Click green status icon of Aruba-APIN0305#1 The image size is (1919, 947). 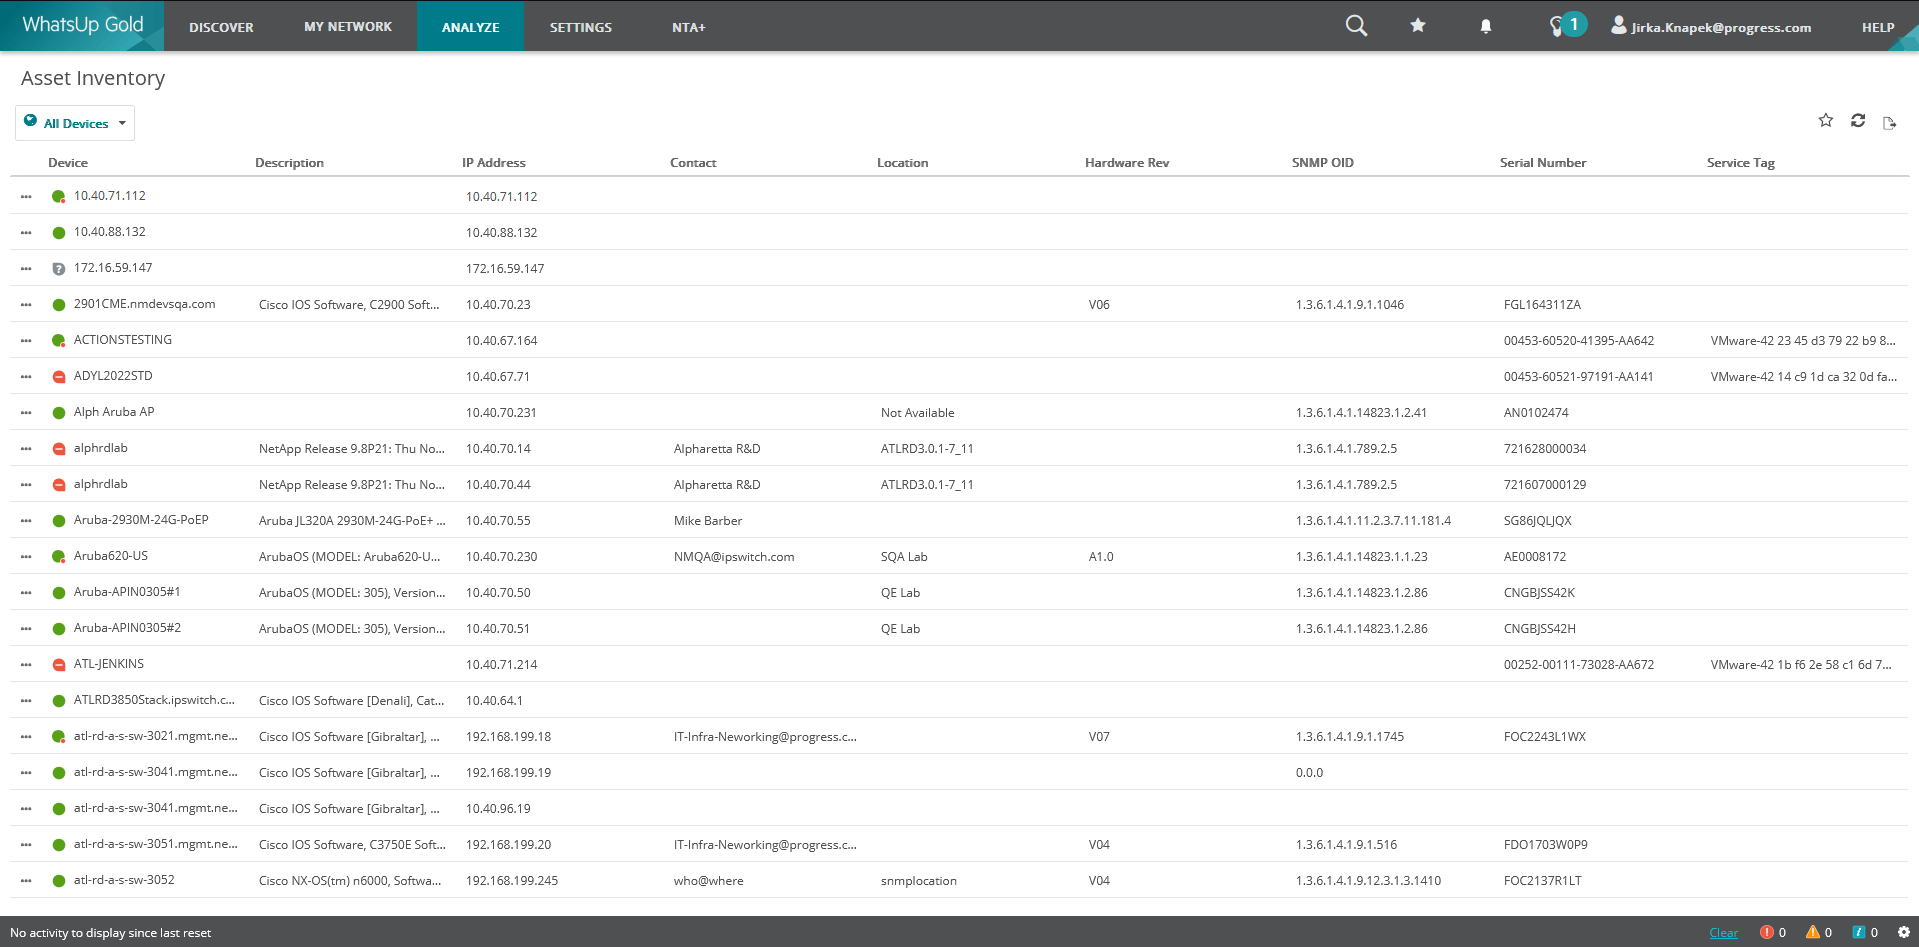59,593
